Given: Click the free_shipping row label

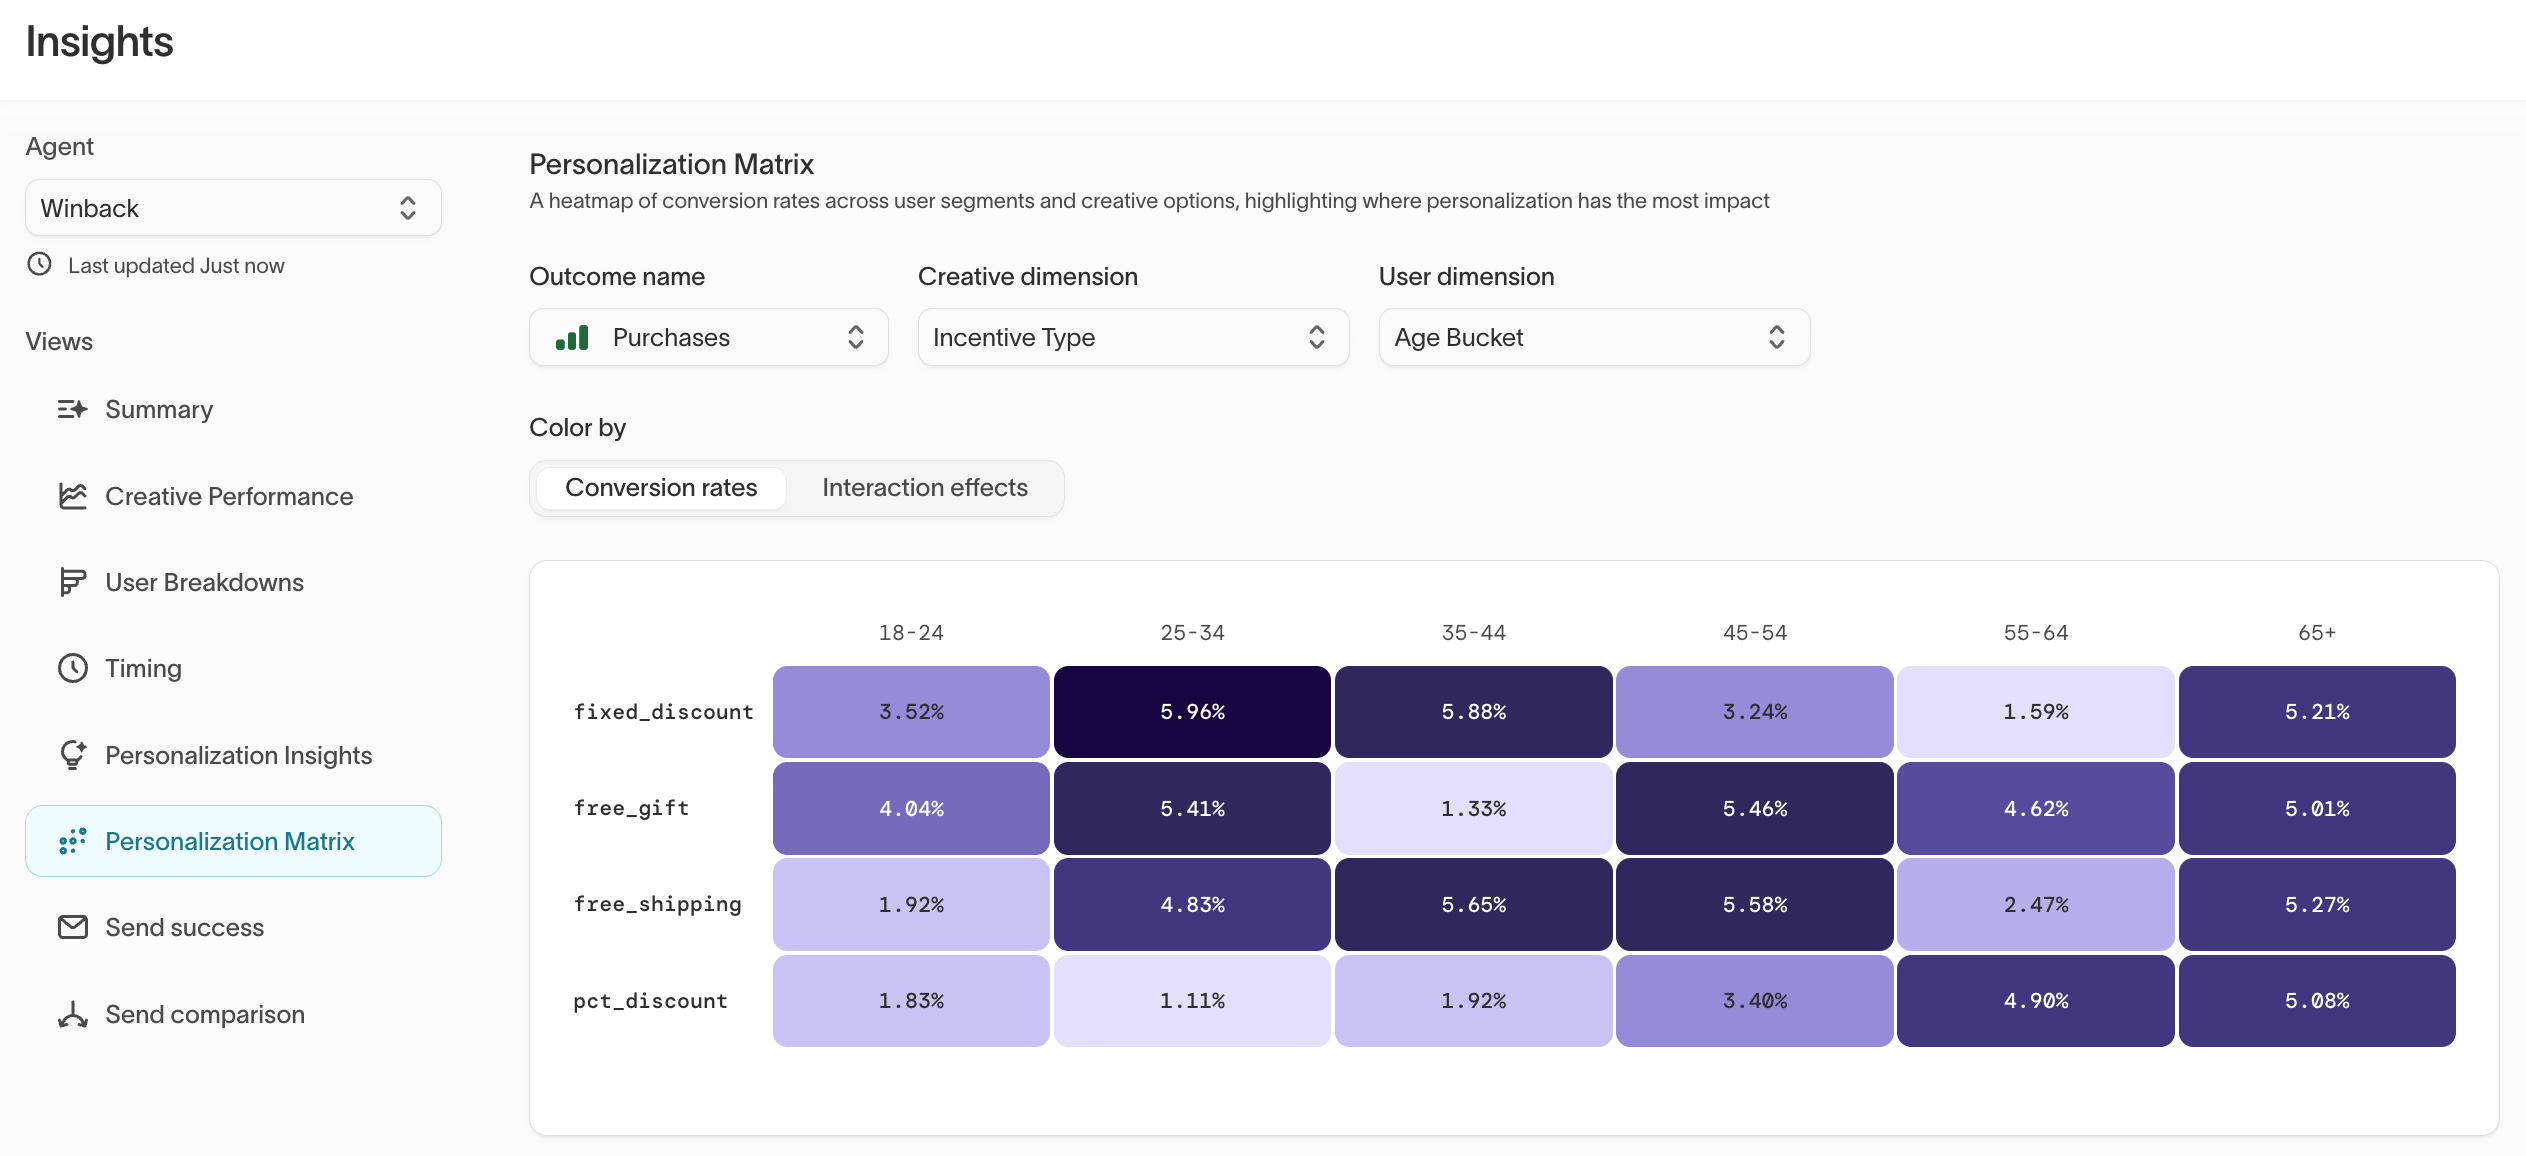Looking at the screenshot, I should coord(657,904).
